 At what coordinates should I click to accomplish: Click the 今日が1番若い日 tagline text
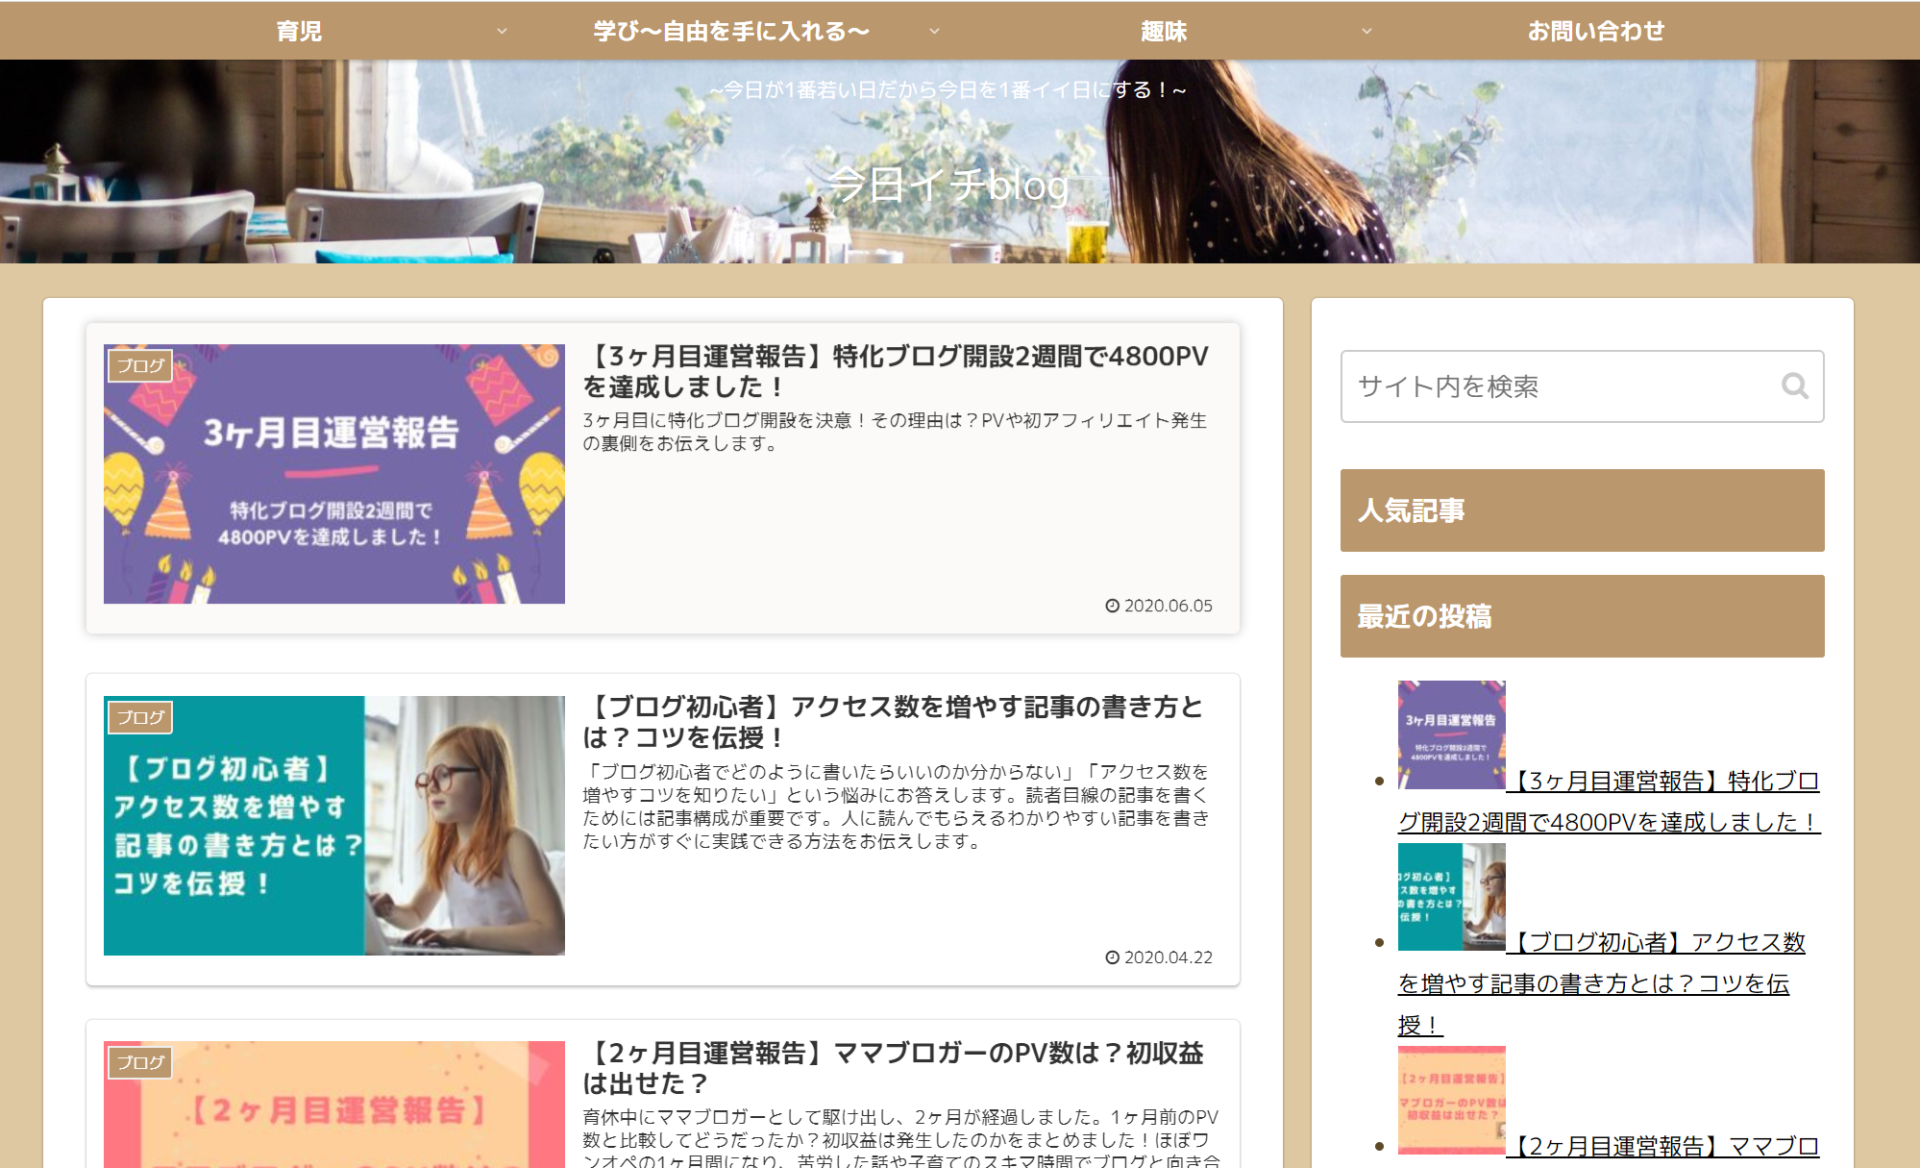click(948, 90)
